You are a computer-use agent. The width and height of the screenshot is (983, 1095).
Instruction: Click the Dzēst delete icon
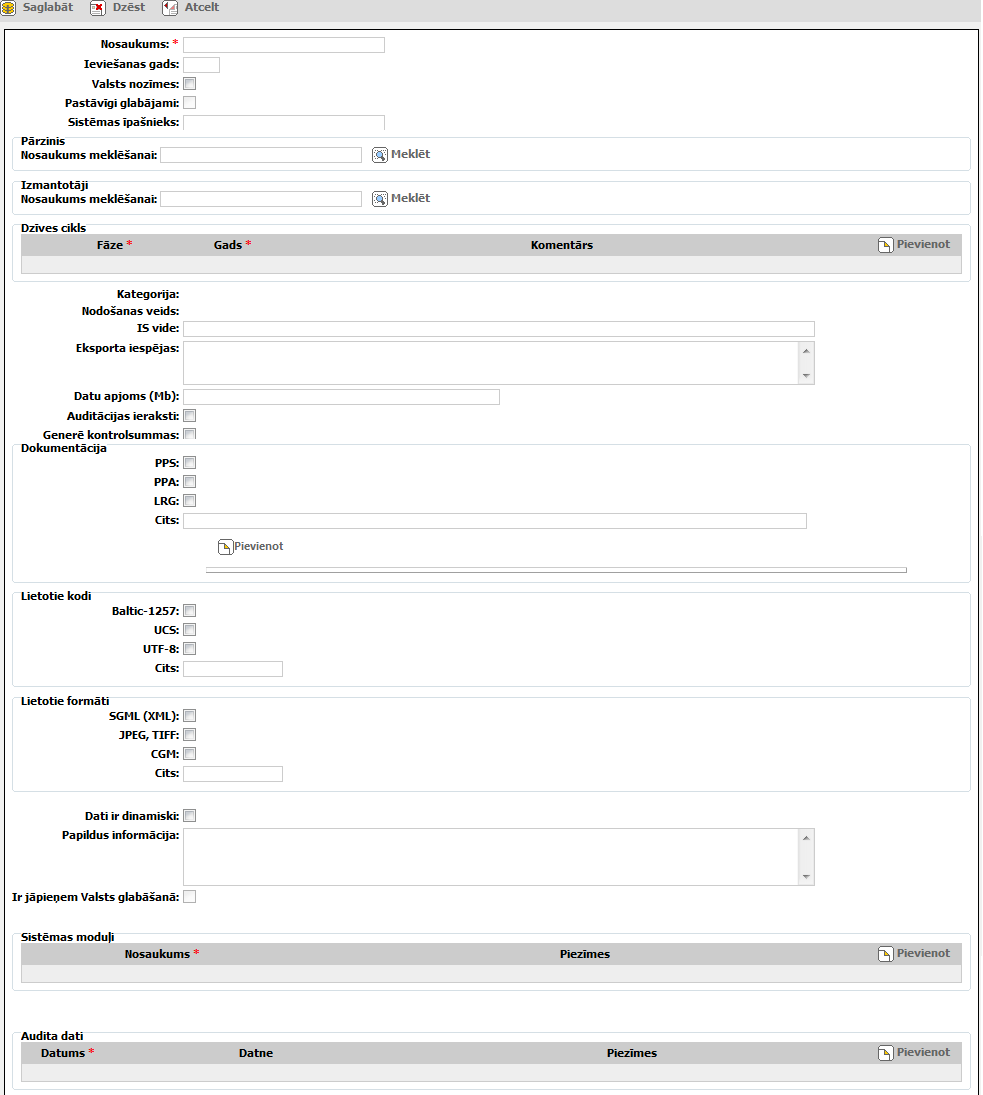98,8
